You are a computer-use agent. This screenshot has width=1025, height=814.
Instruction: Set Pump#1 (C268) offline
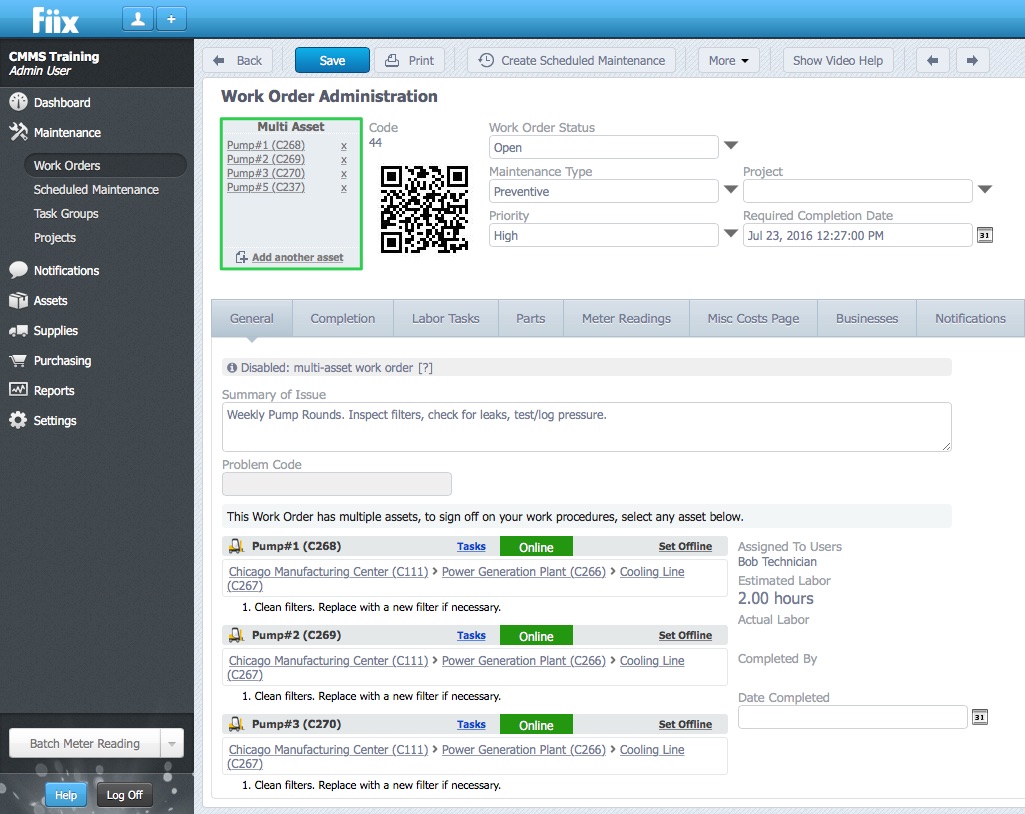tap(685, 546)
